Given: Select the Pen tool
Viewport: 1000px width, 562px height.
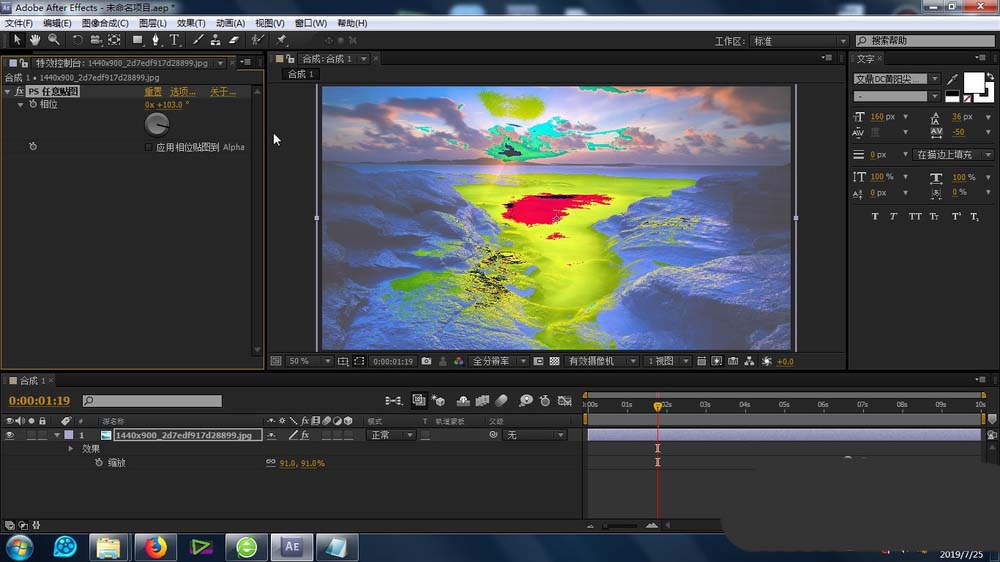Looking at the screenshot, I should [156, 40].
